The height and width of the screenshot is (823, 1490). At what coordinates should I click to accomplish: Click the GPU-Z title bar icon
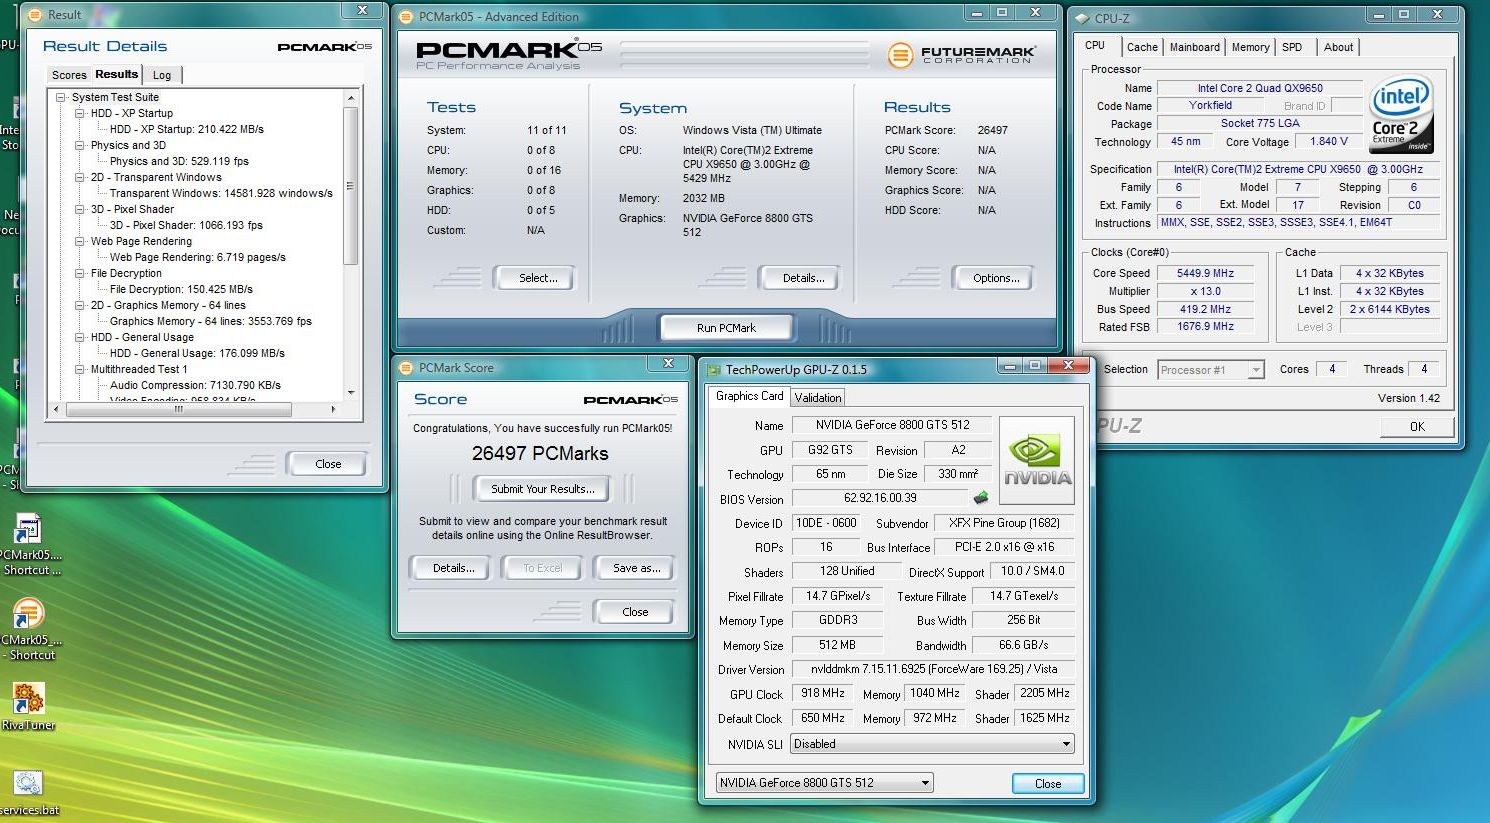[x=714, y=370]
